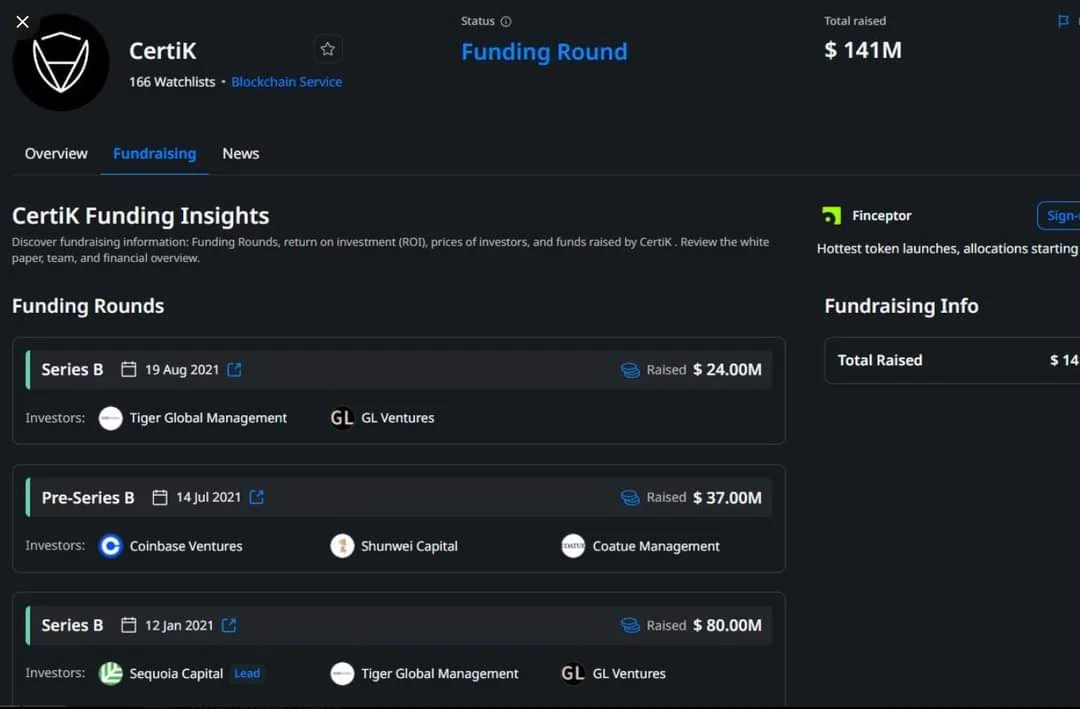
Task: Click the Sign-up button in Finceptor ad
Action: coord(1059,216)
